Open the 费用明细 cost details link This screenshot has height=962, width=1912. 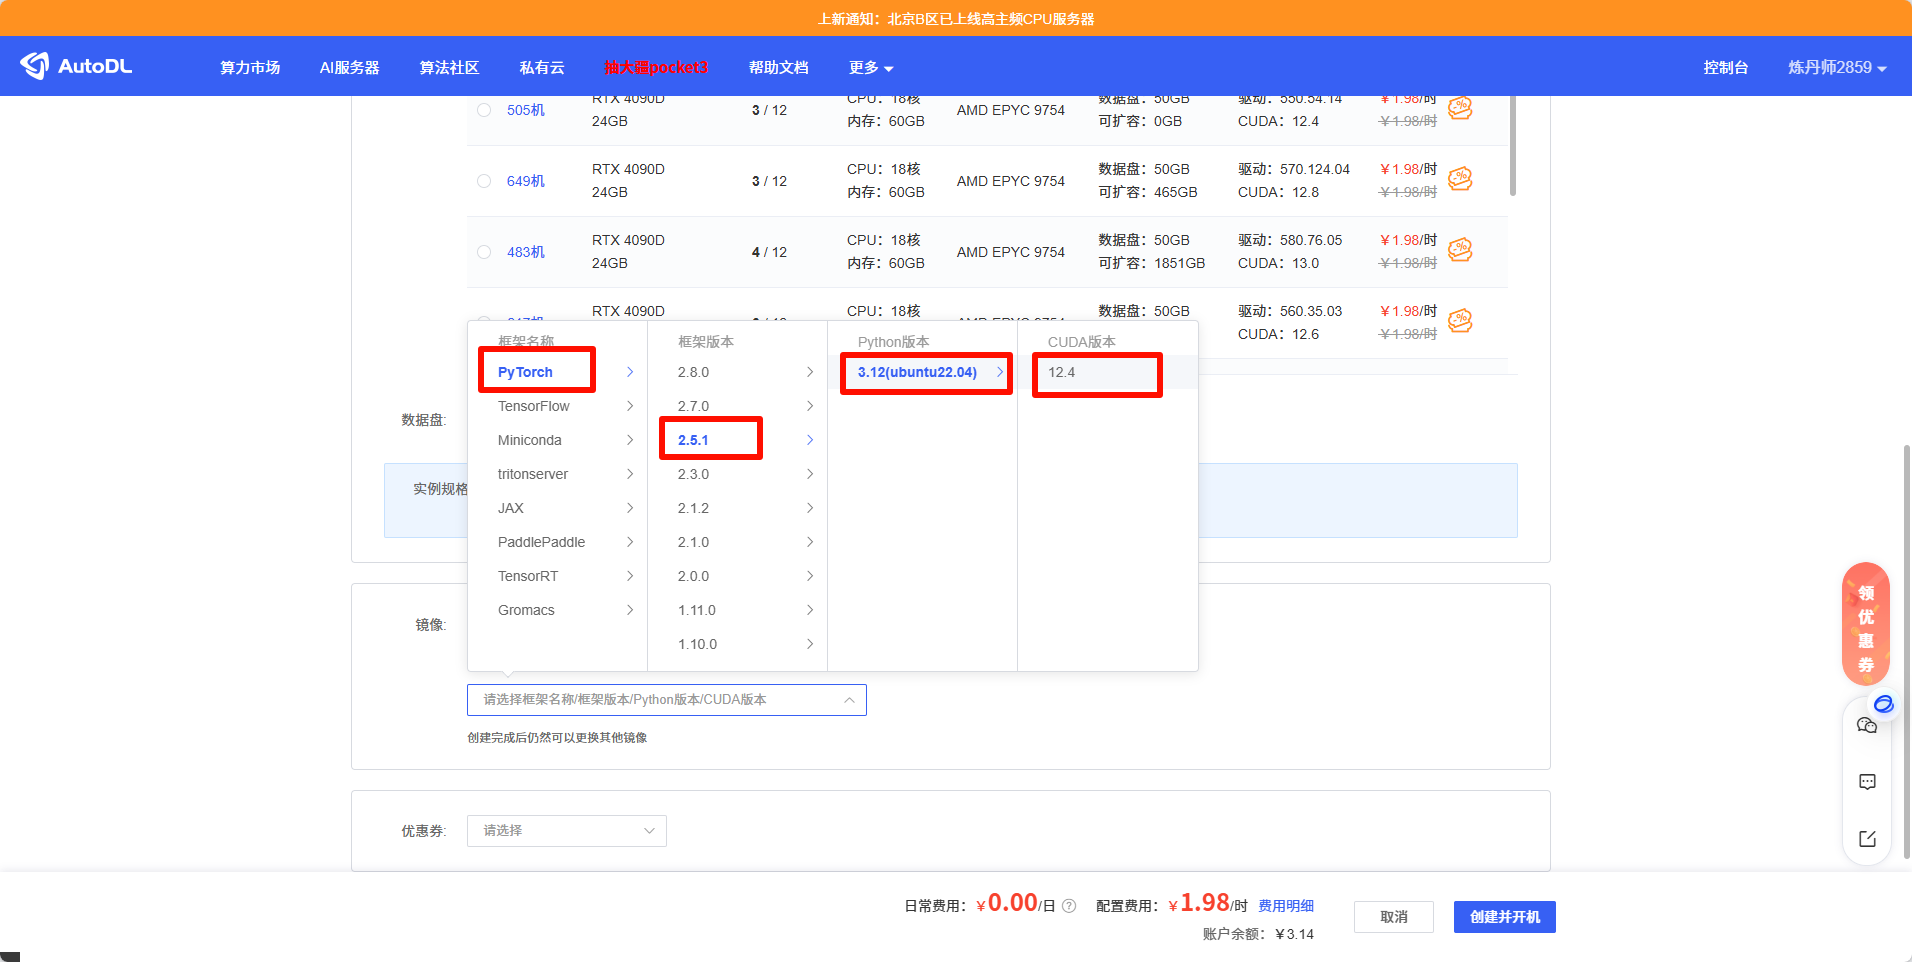[1286, 906]
